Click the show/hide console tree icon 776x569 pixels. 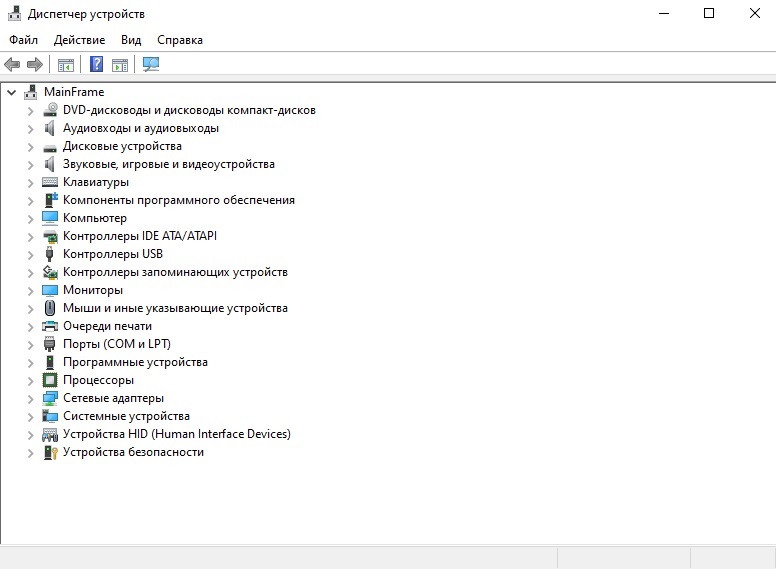[66, 65]
